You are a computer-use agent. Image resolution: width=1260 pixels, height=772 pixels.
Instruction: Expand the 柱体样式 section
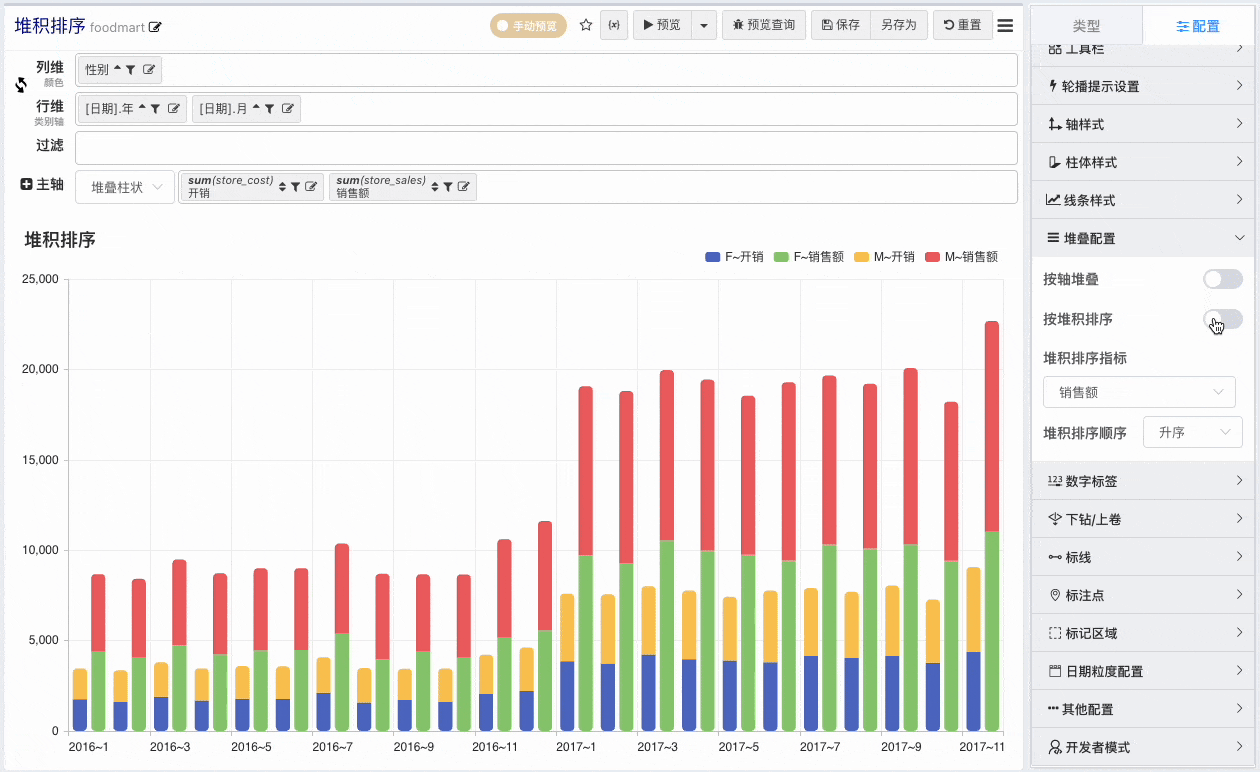(x=1145, y=162)
